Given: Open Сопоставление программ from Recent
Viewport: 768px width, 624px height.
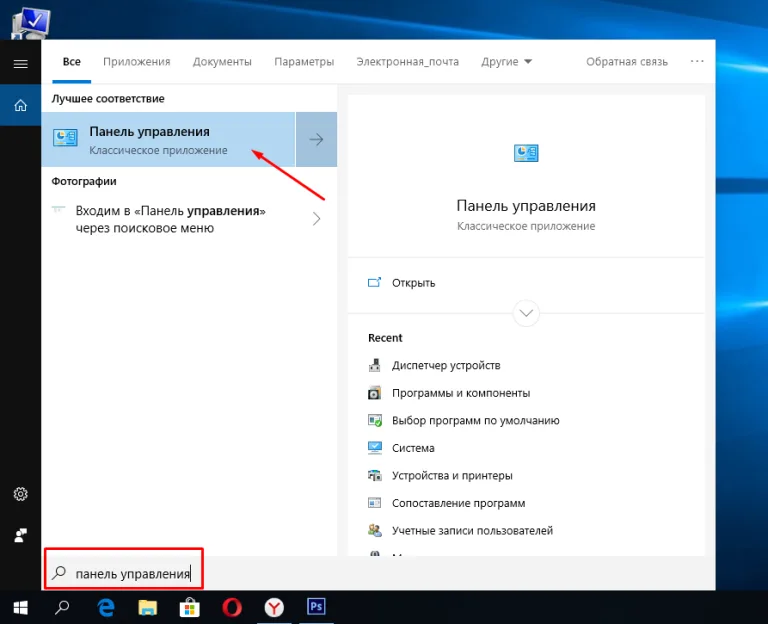Looking at the screenshot, I should [x=458, y=503].
